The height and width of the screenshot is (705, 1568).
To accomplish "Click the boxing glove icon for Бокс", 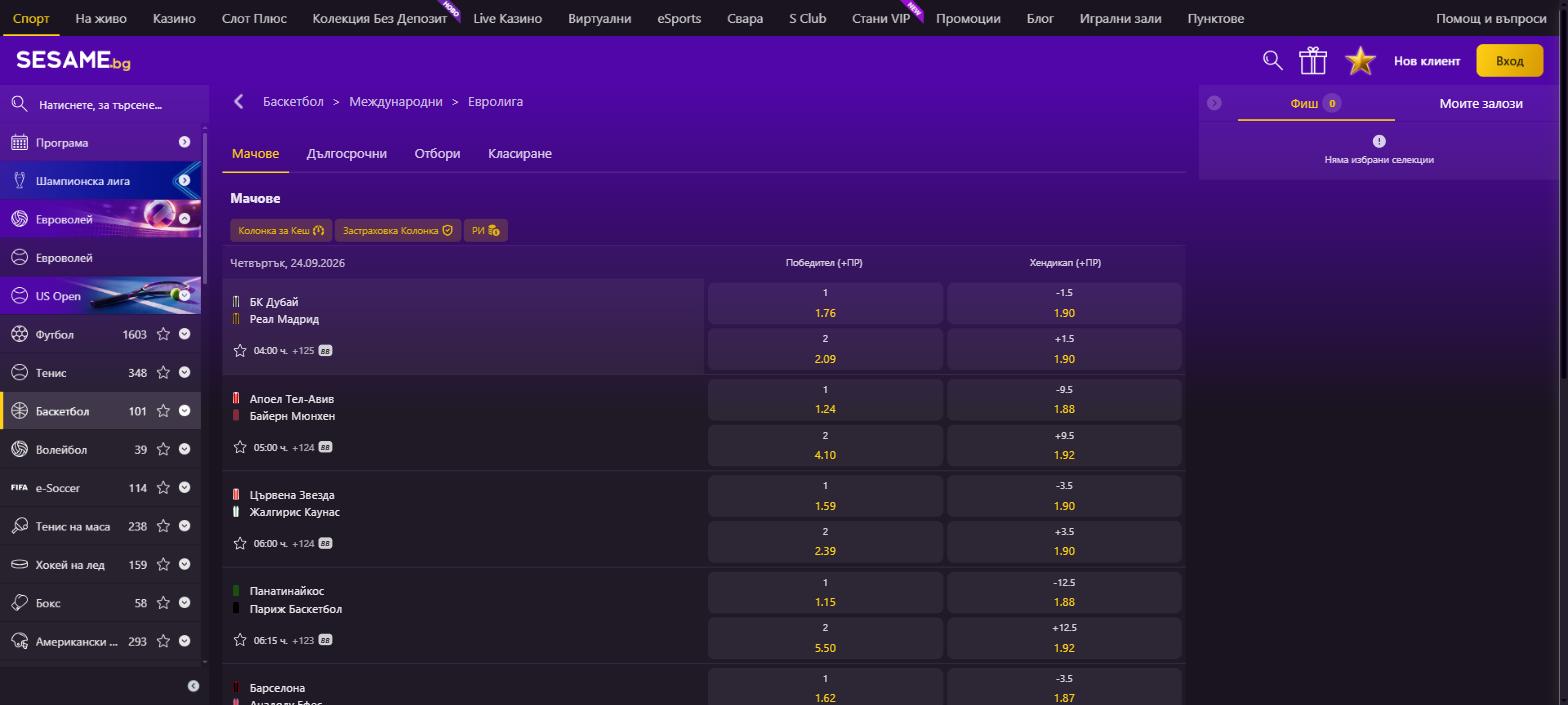I will [19, 603].
